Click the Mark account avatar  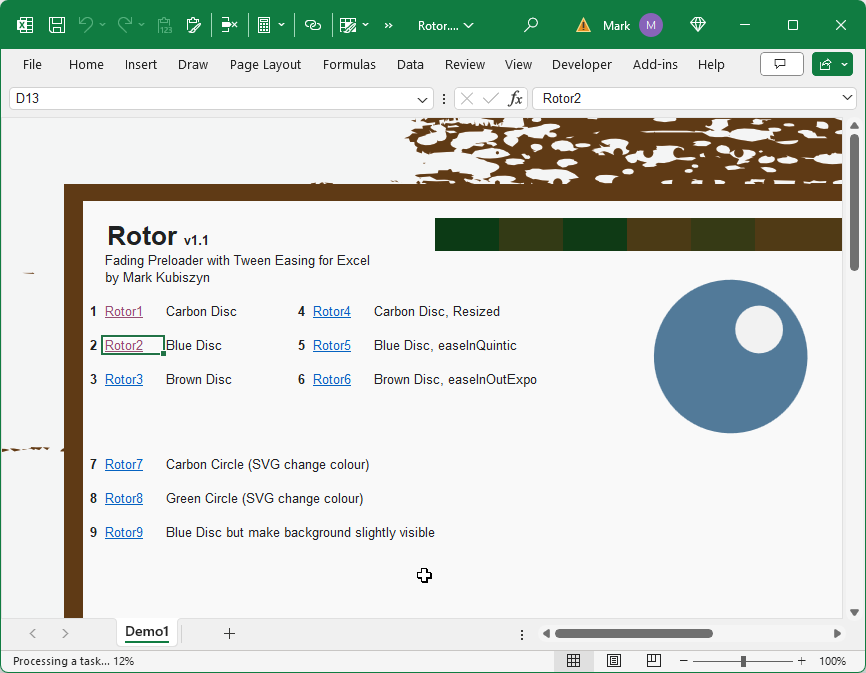click(x=651, y=25)
